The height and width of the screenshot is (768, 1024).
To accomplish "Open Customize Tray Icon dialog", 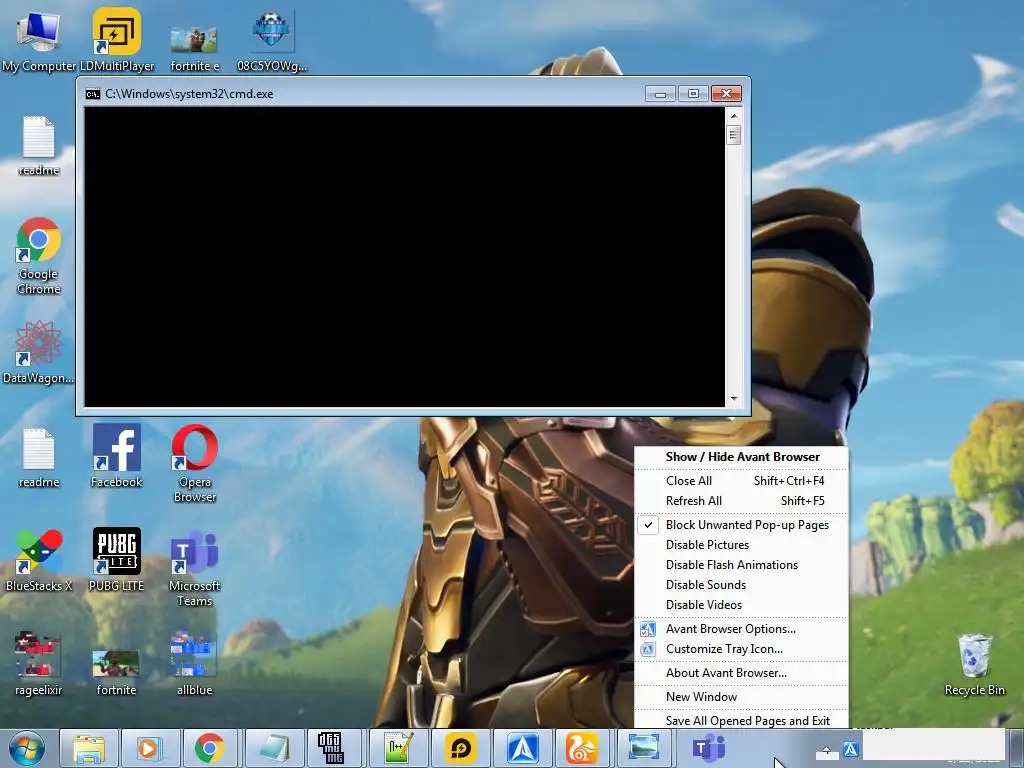I will (x=741, y=649).
